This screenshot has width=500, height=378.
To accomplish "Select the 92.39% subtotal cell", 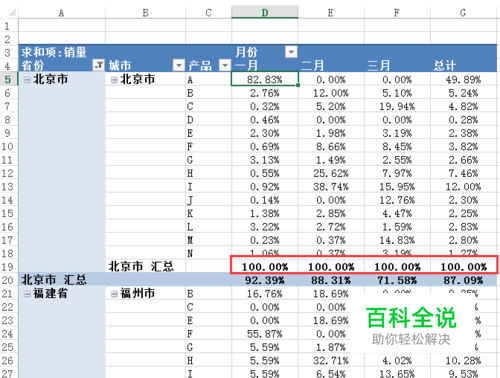I will coord(265,280).
